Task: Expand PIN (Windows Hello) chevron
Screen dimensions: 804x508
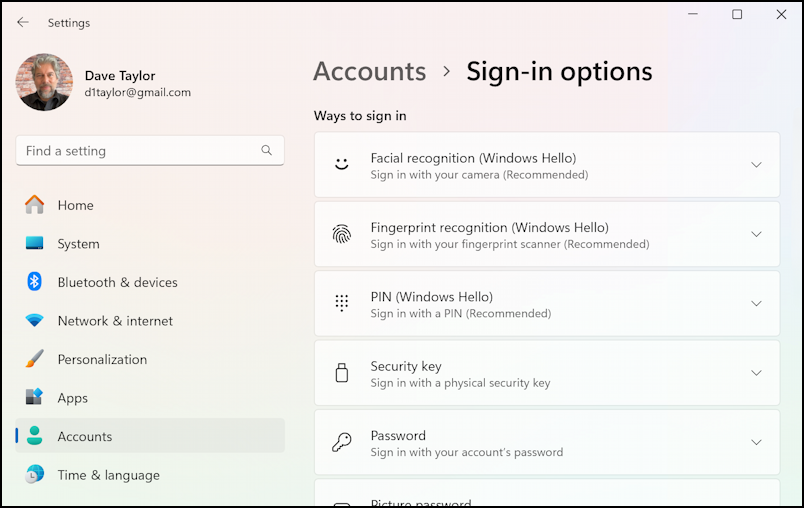Action: (756, 303)
